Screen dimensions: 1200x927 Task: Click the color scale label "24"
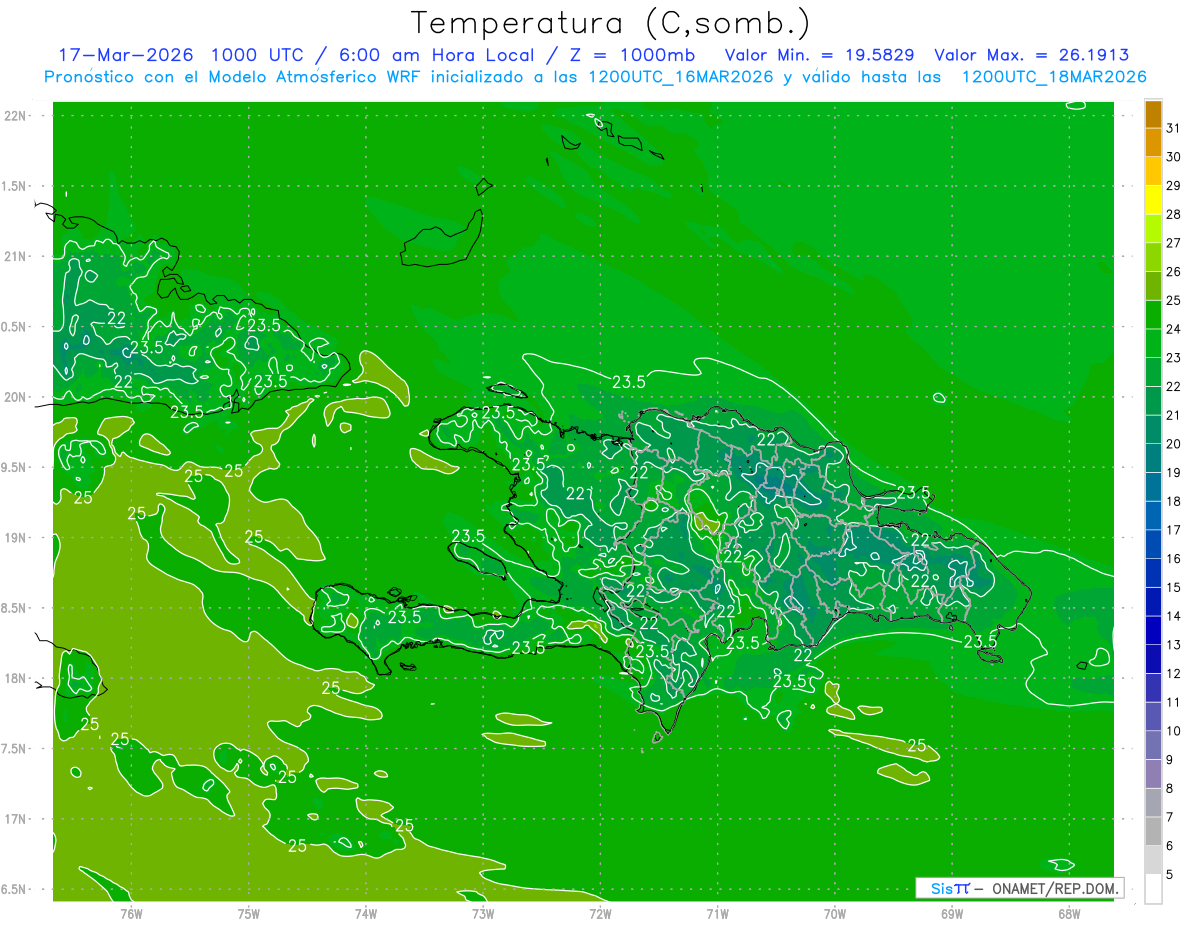pyautogui.click(x=1174, y=329)
